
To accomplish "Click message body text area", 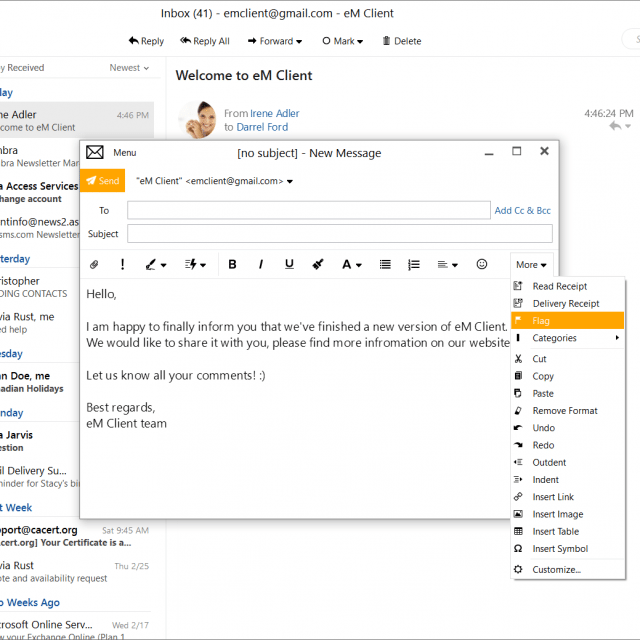I will tap(295, 398).
